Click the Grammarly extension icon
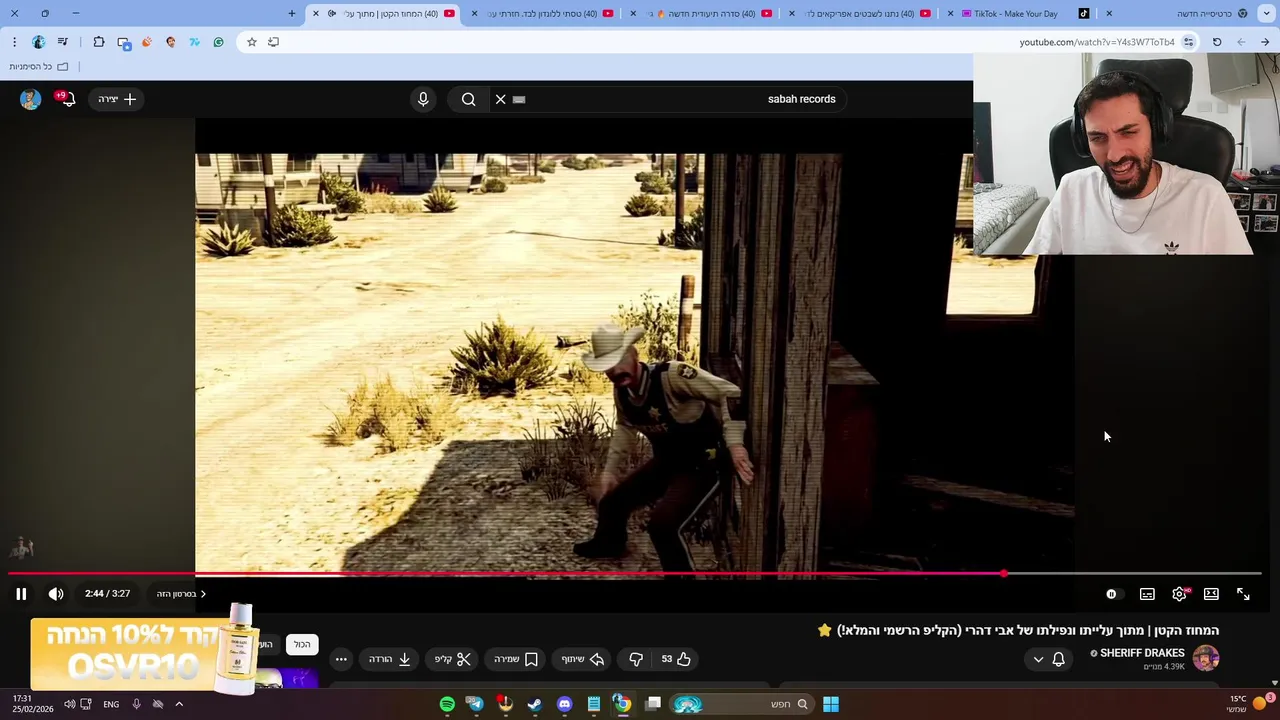Image resolution: width=1280 pixels, height=720 pixels. pyautogui.click(x=218, y=42)
